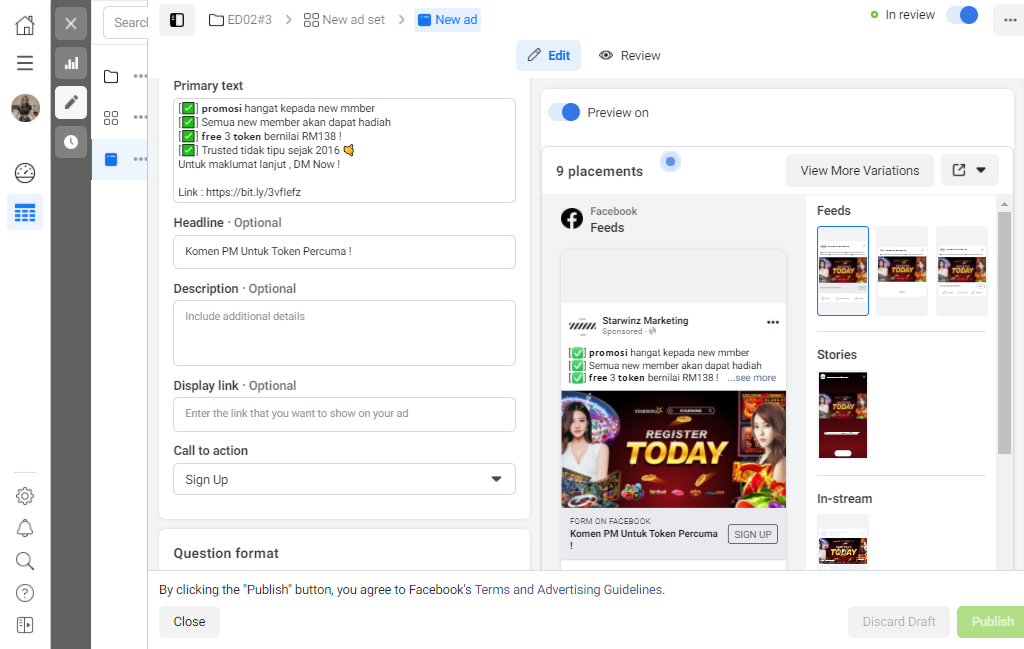Open the bar chart insights icon
The height and width of the screenshot is (649, 1024).
click(71, 63)
